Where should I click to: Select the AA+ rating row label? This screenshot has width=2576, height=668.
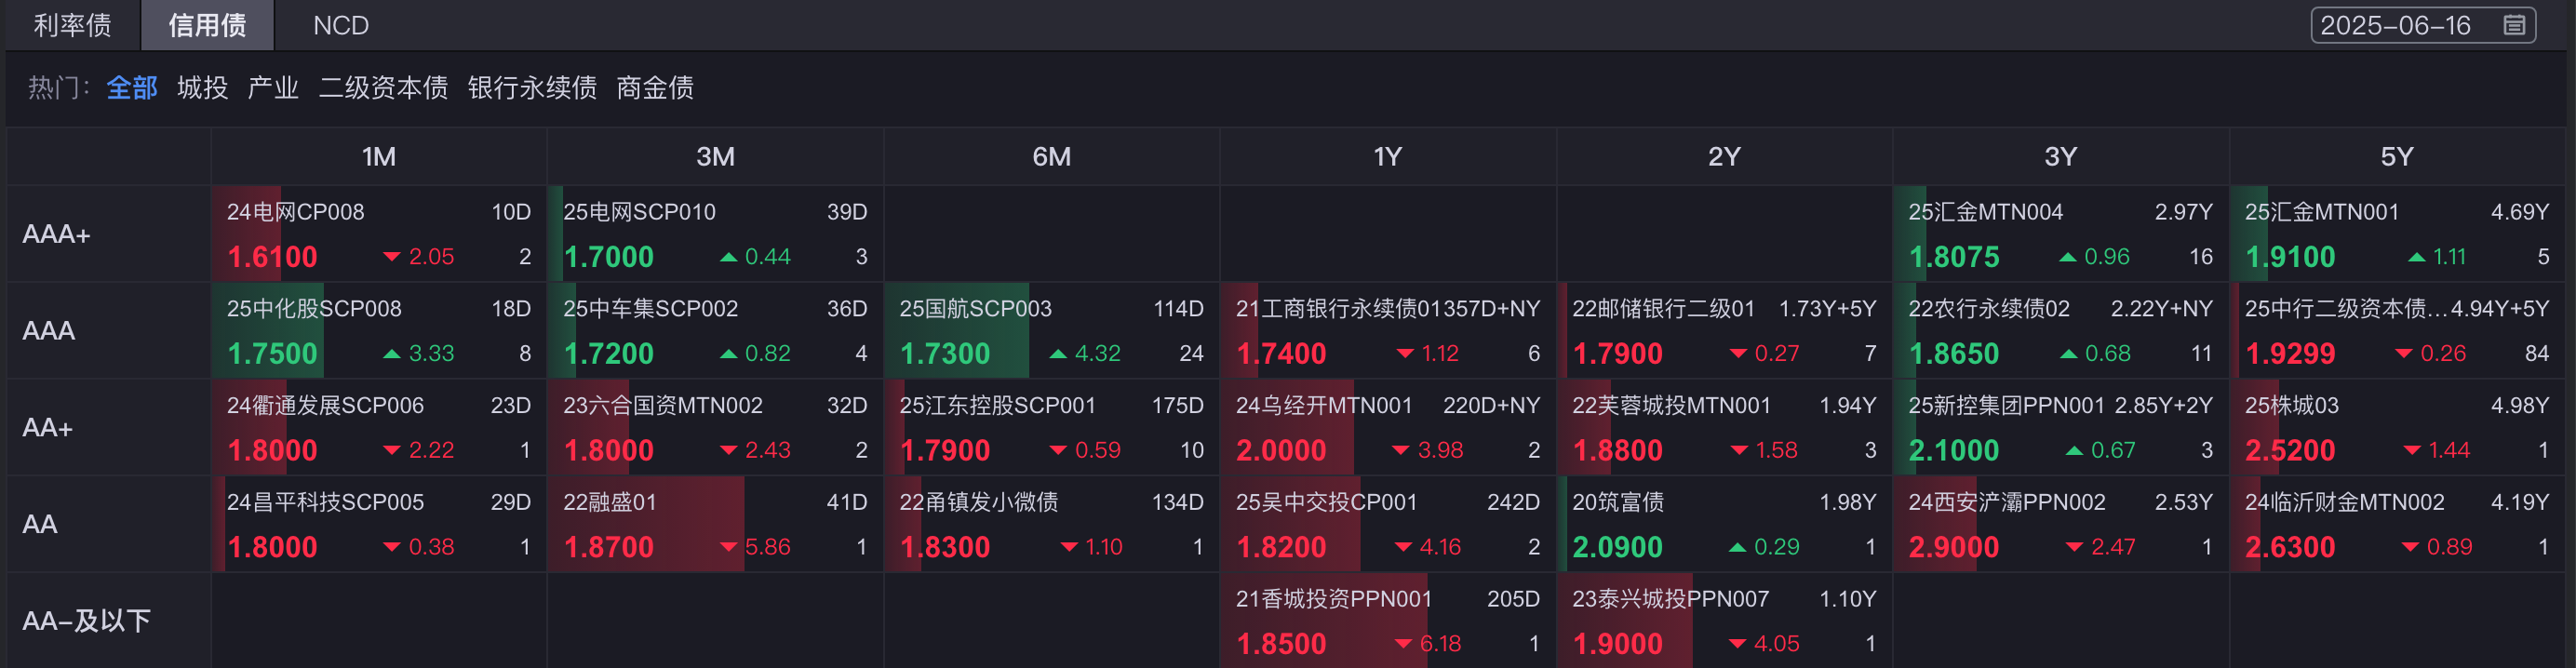click(48, 428)
